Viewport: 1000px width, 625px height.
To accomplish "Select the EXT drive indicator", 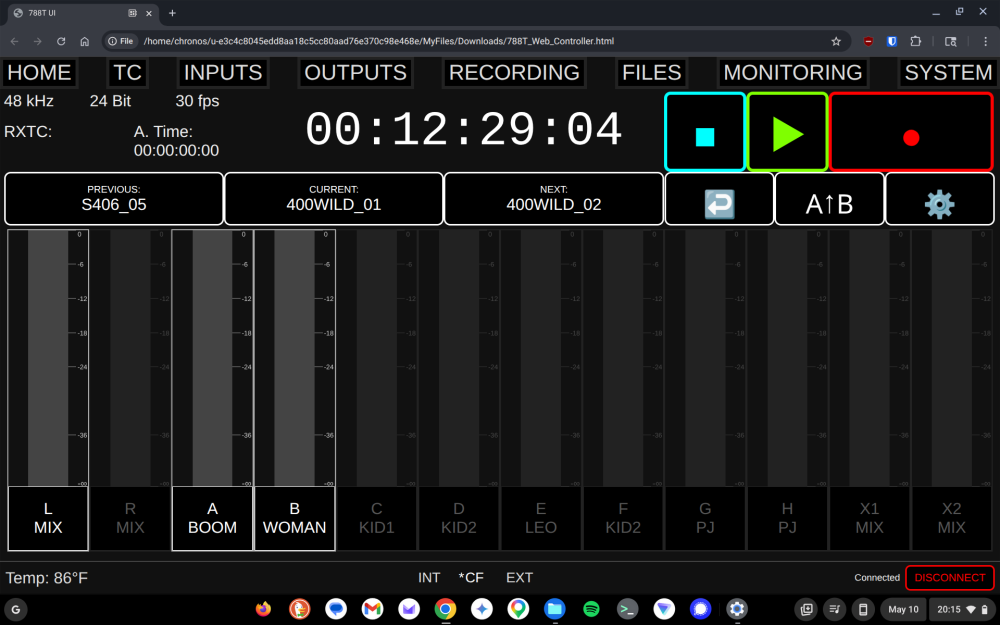I will click(519, 578).
